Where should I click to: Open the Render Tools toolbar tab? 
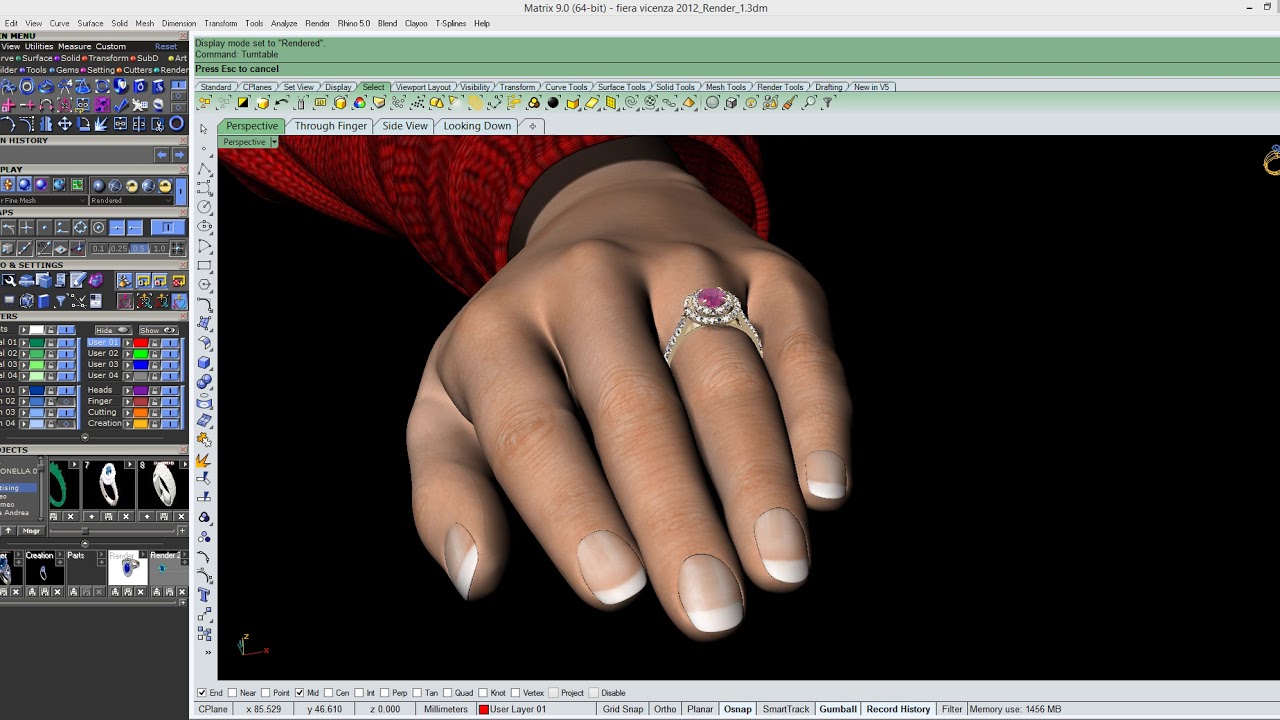(780, 87)
